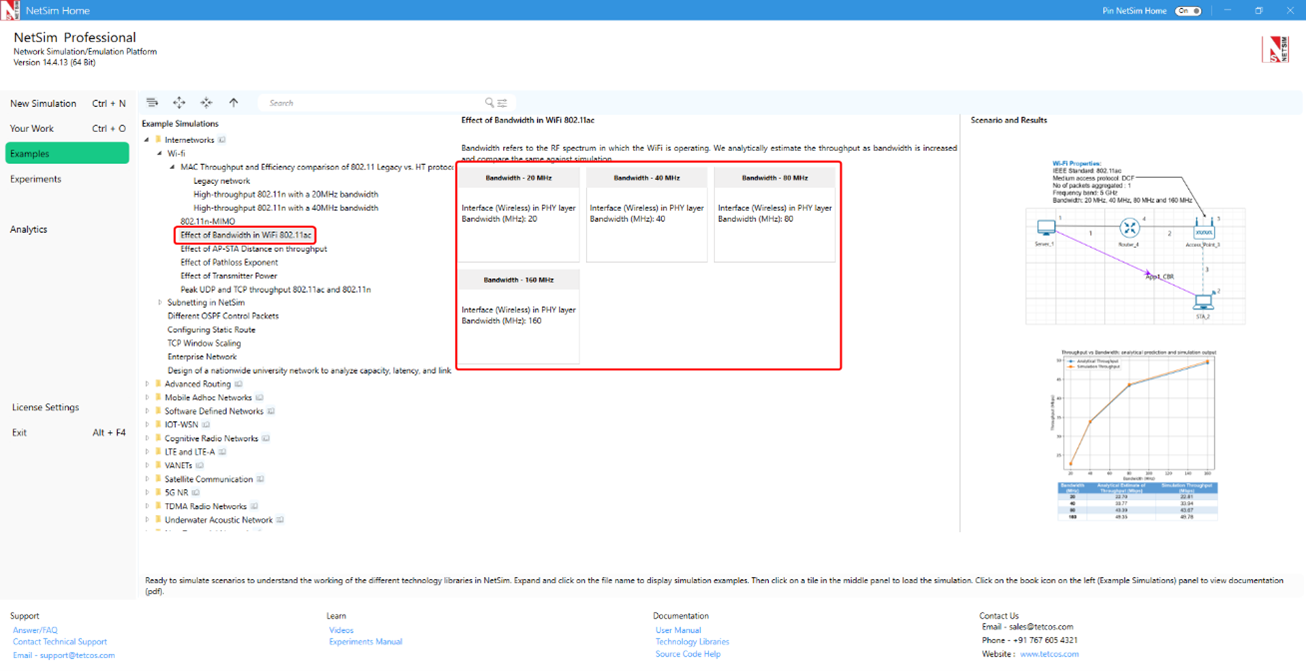Open the VANETs documentation book icon

(x=200, y=466)
